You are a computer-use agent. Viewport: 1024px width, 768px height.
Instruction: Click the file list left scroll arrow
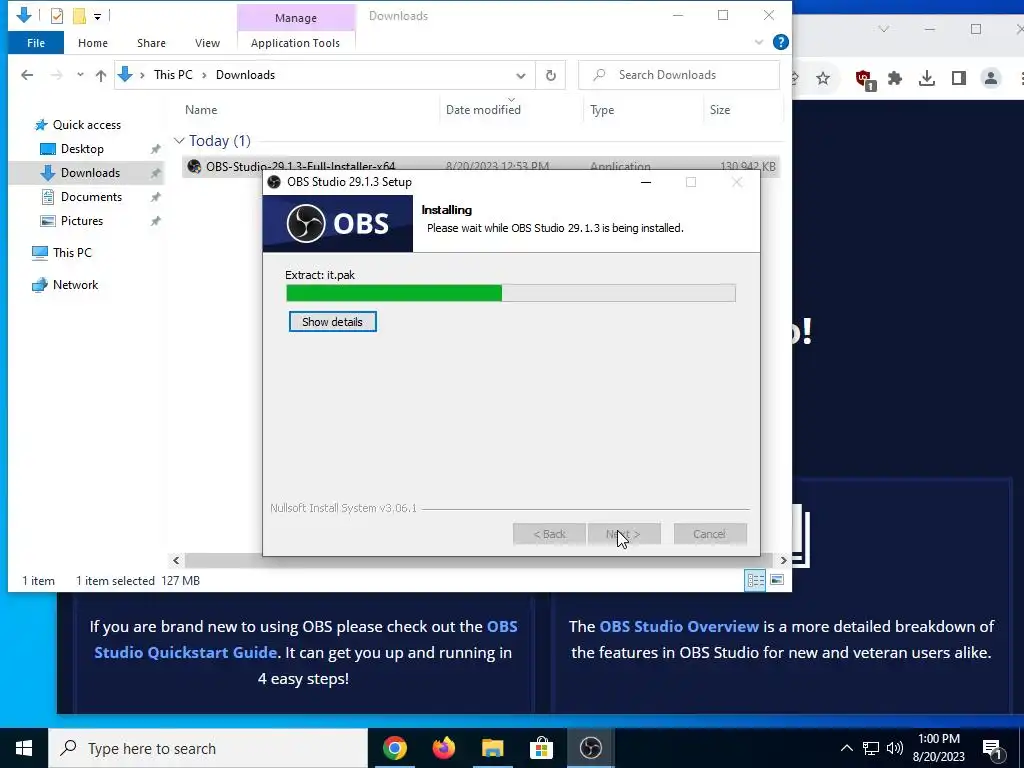pyautogui.click(x=176, y=560)
